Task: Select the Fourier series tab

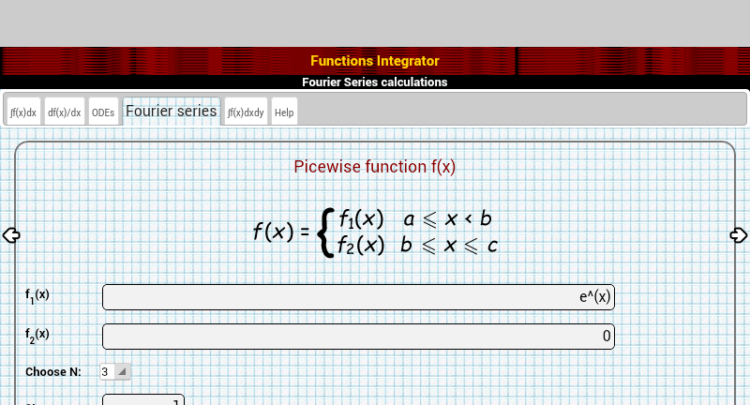Action: coord(171,111)
